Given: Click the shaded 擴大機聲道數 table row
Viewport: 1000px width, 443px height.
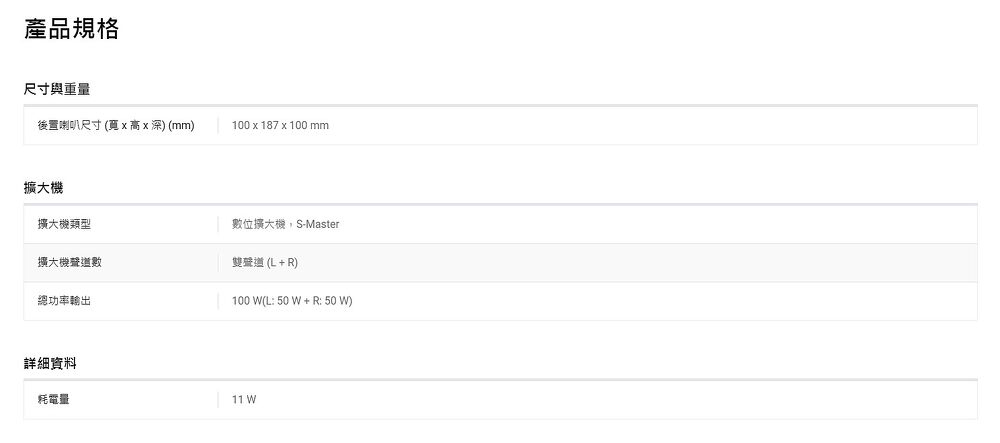Looking at the screenshot, I should click(501, 263).
